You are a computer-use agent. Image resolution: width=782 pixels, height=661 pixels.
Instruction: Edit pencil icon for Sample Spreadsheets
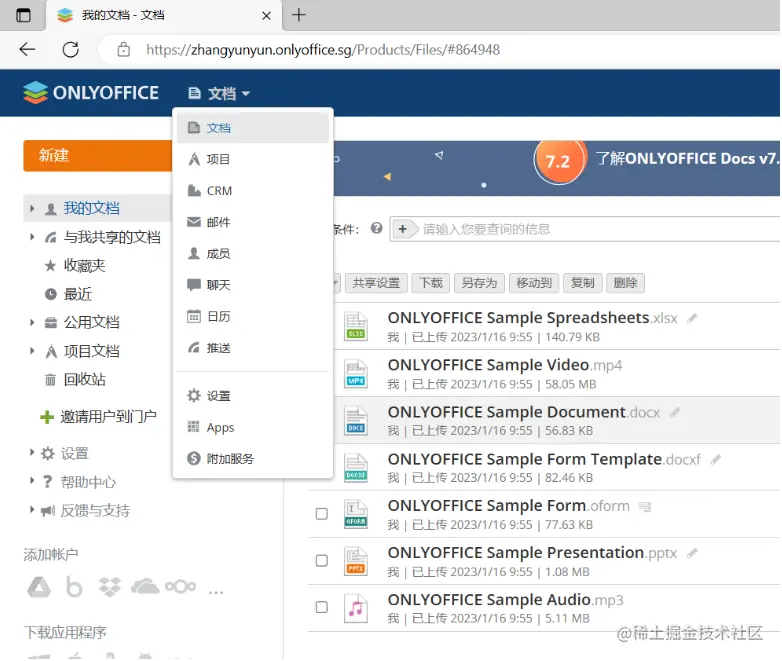(x=692, y=318)
